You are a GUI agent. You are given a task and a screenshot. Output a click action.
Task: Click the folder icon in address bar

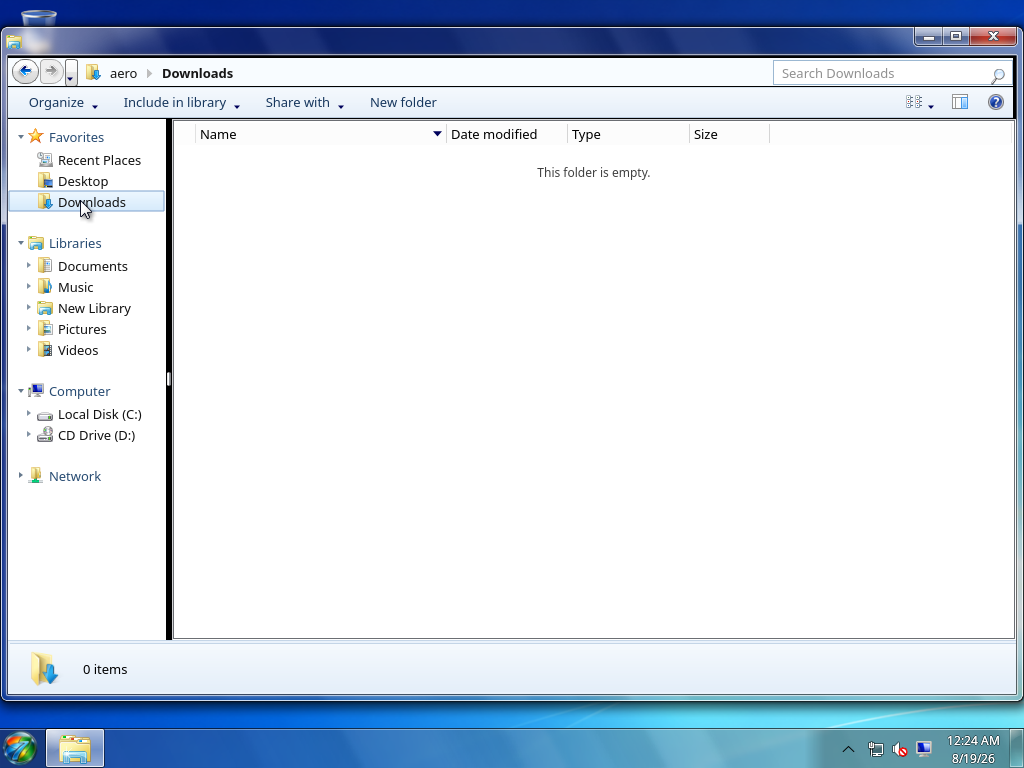93,72
